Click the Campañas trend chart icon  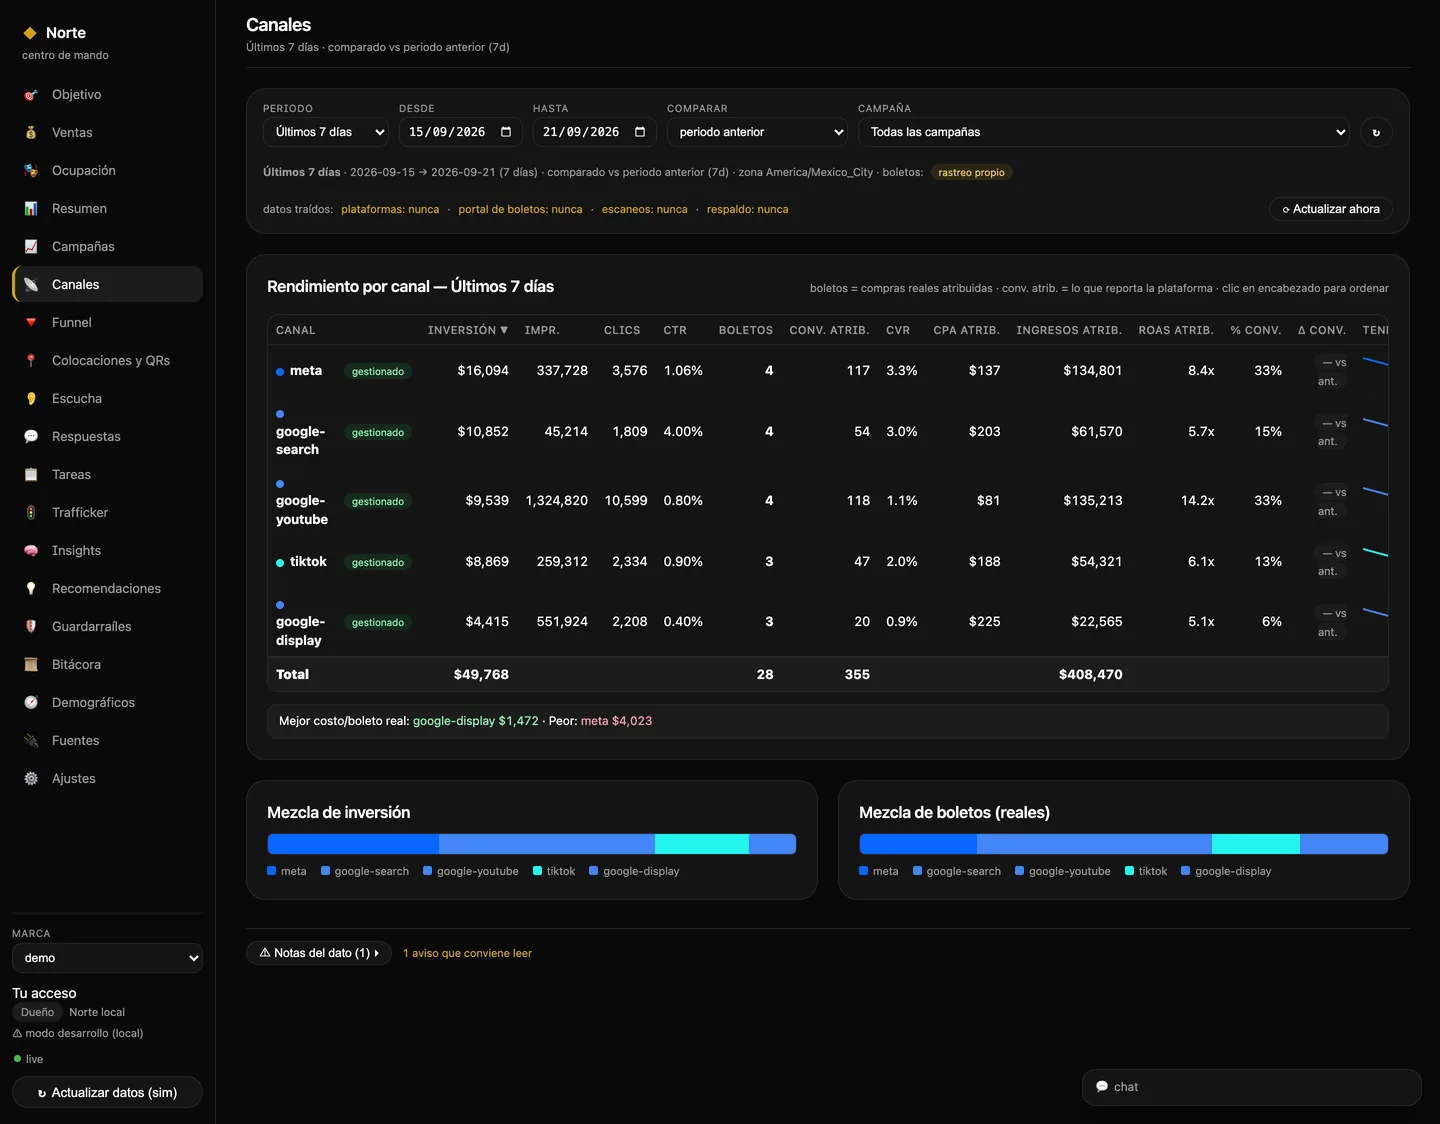point(31,247)
